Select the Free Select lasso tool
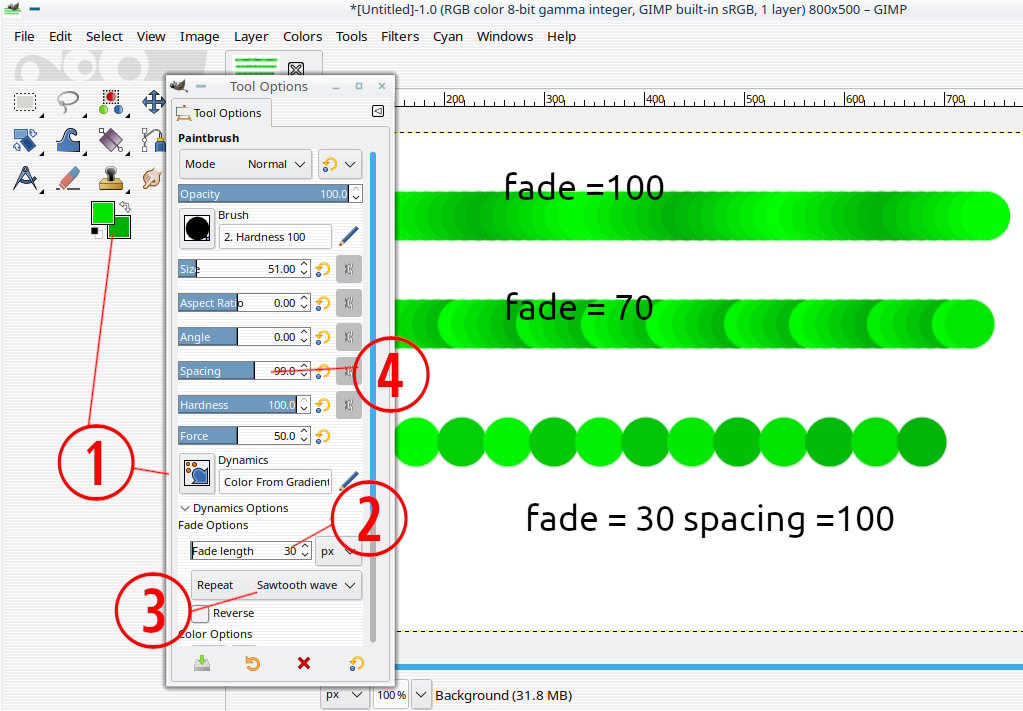 [68, 102]
